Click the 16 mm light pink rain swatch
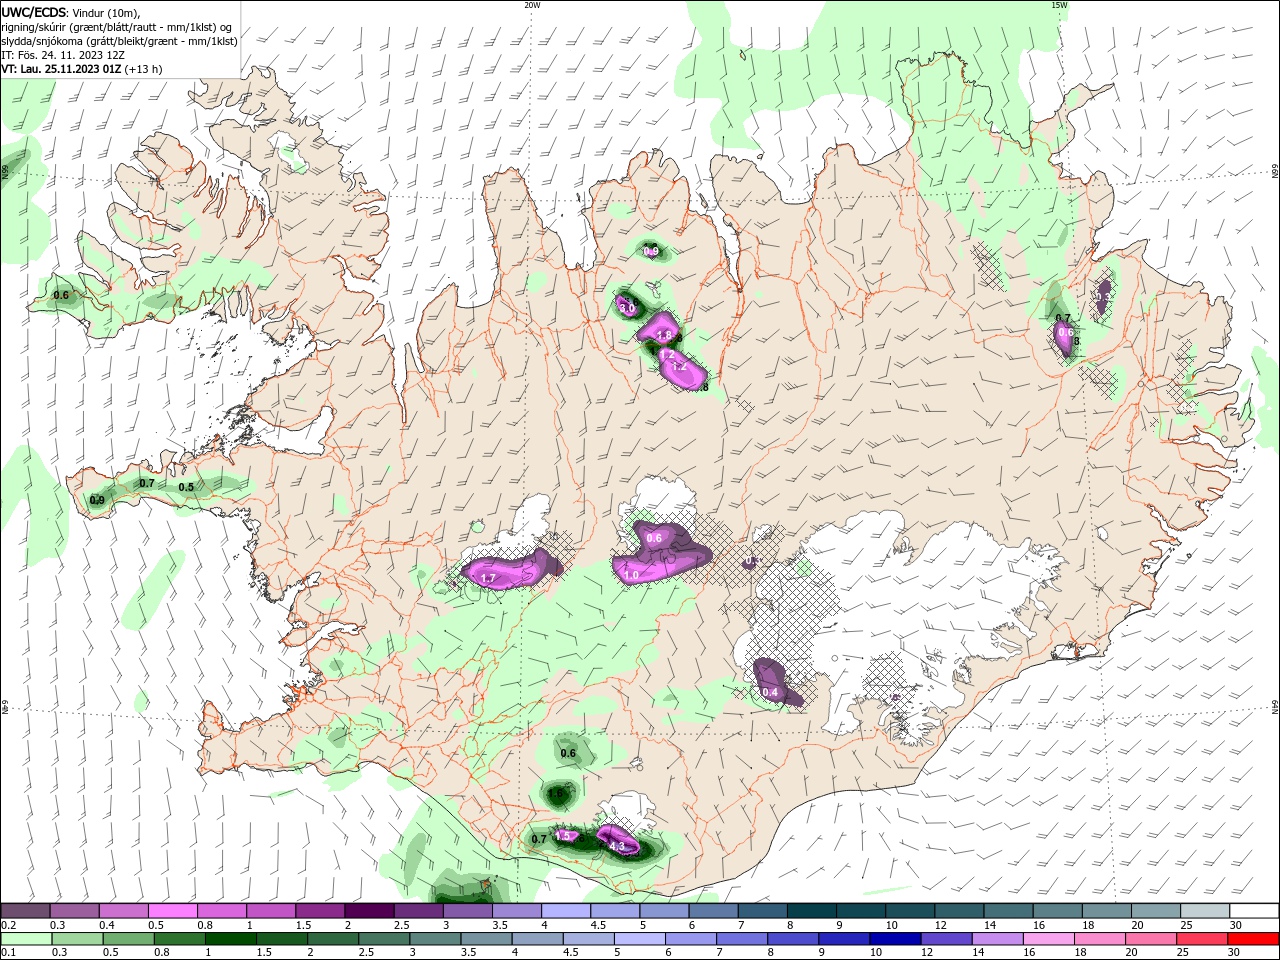Image resolution: width=1280 pixels, height=960 pixels. point(1047,940)
